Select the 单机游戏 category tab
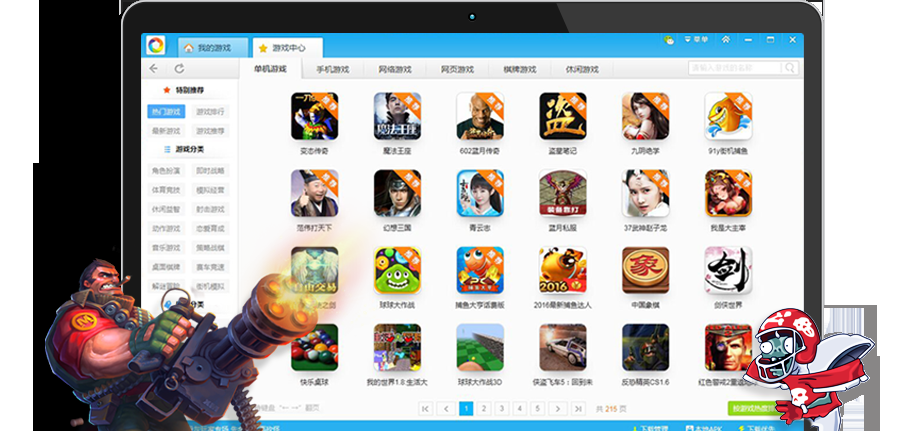 [271, 69]
